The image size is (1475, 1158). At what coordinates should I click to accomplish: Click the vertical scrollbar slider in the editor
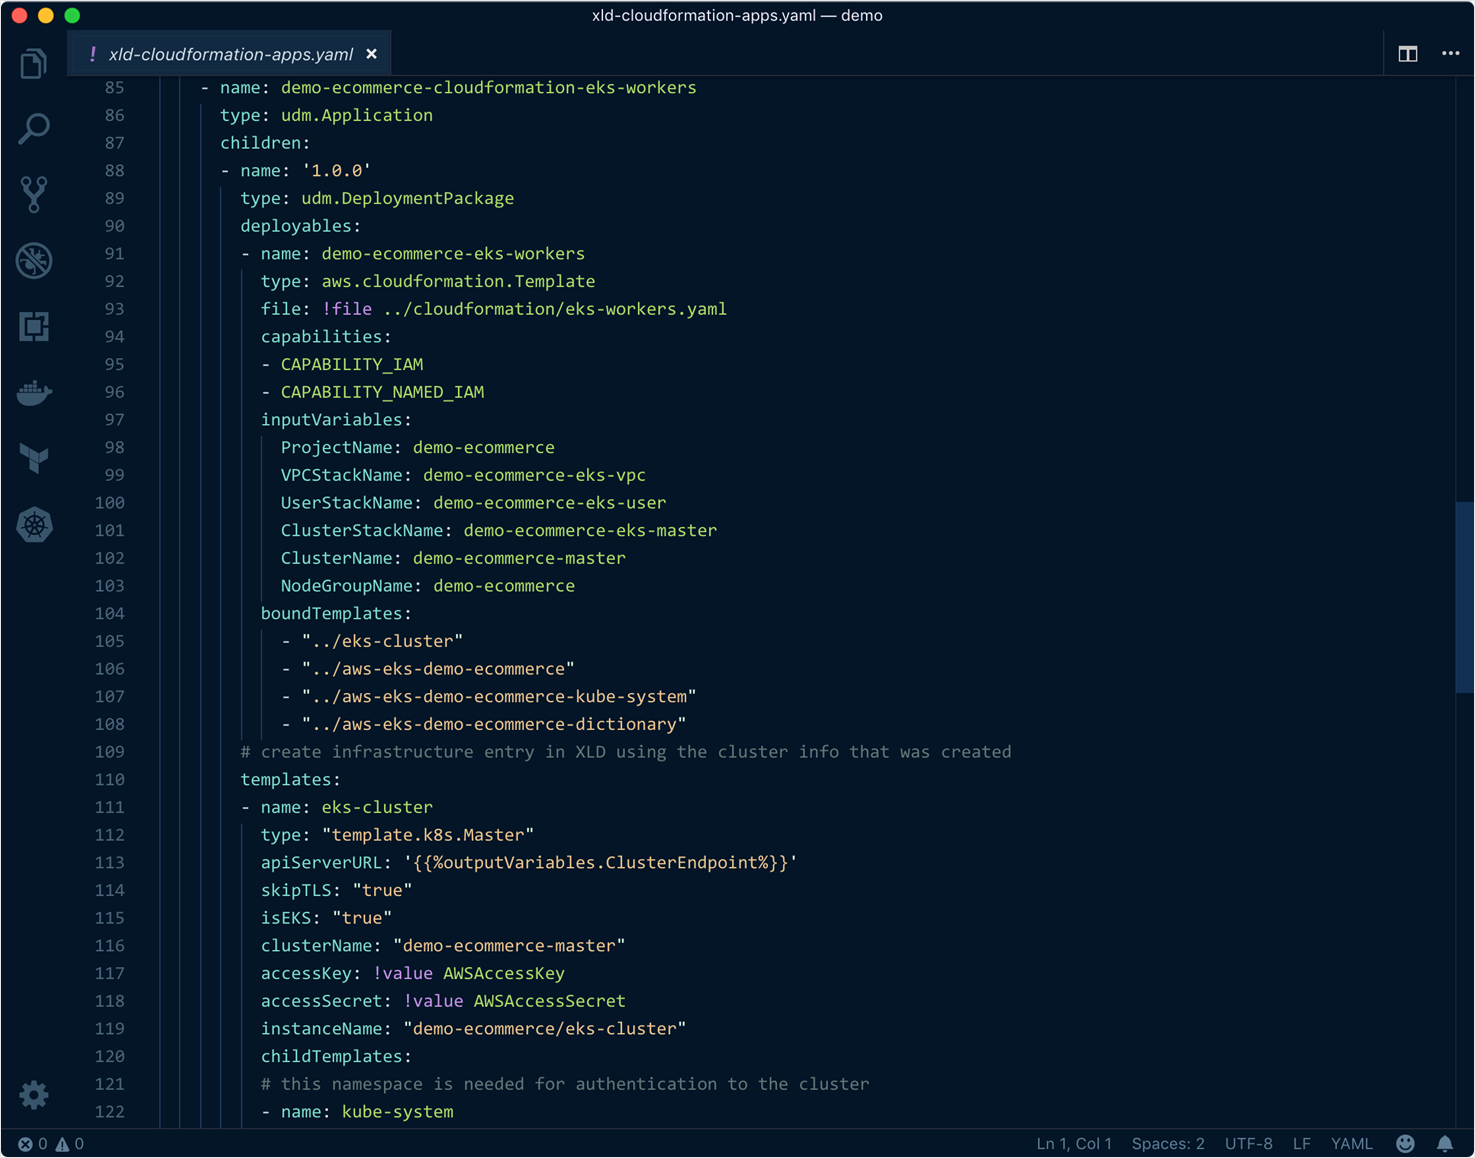click(1465, 597)
